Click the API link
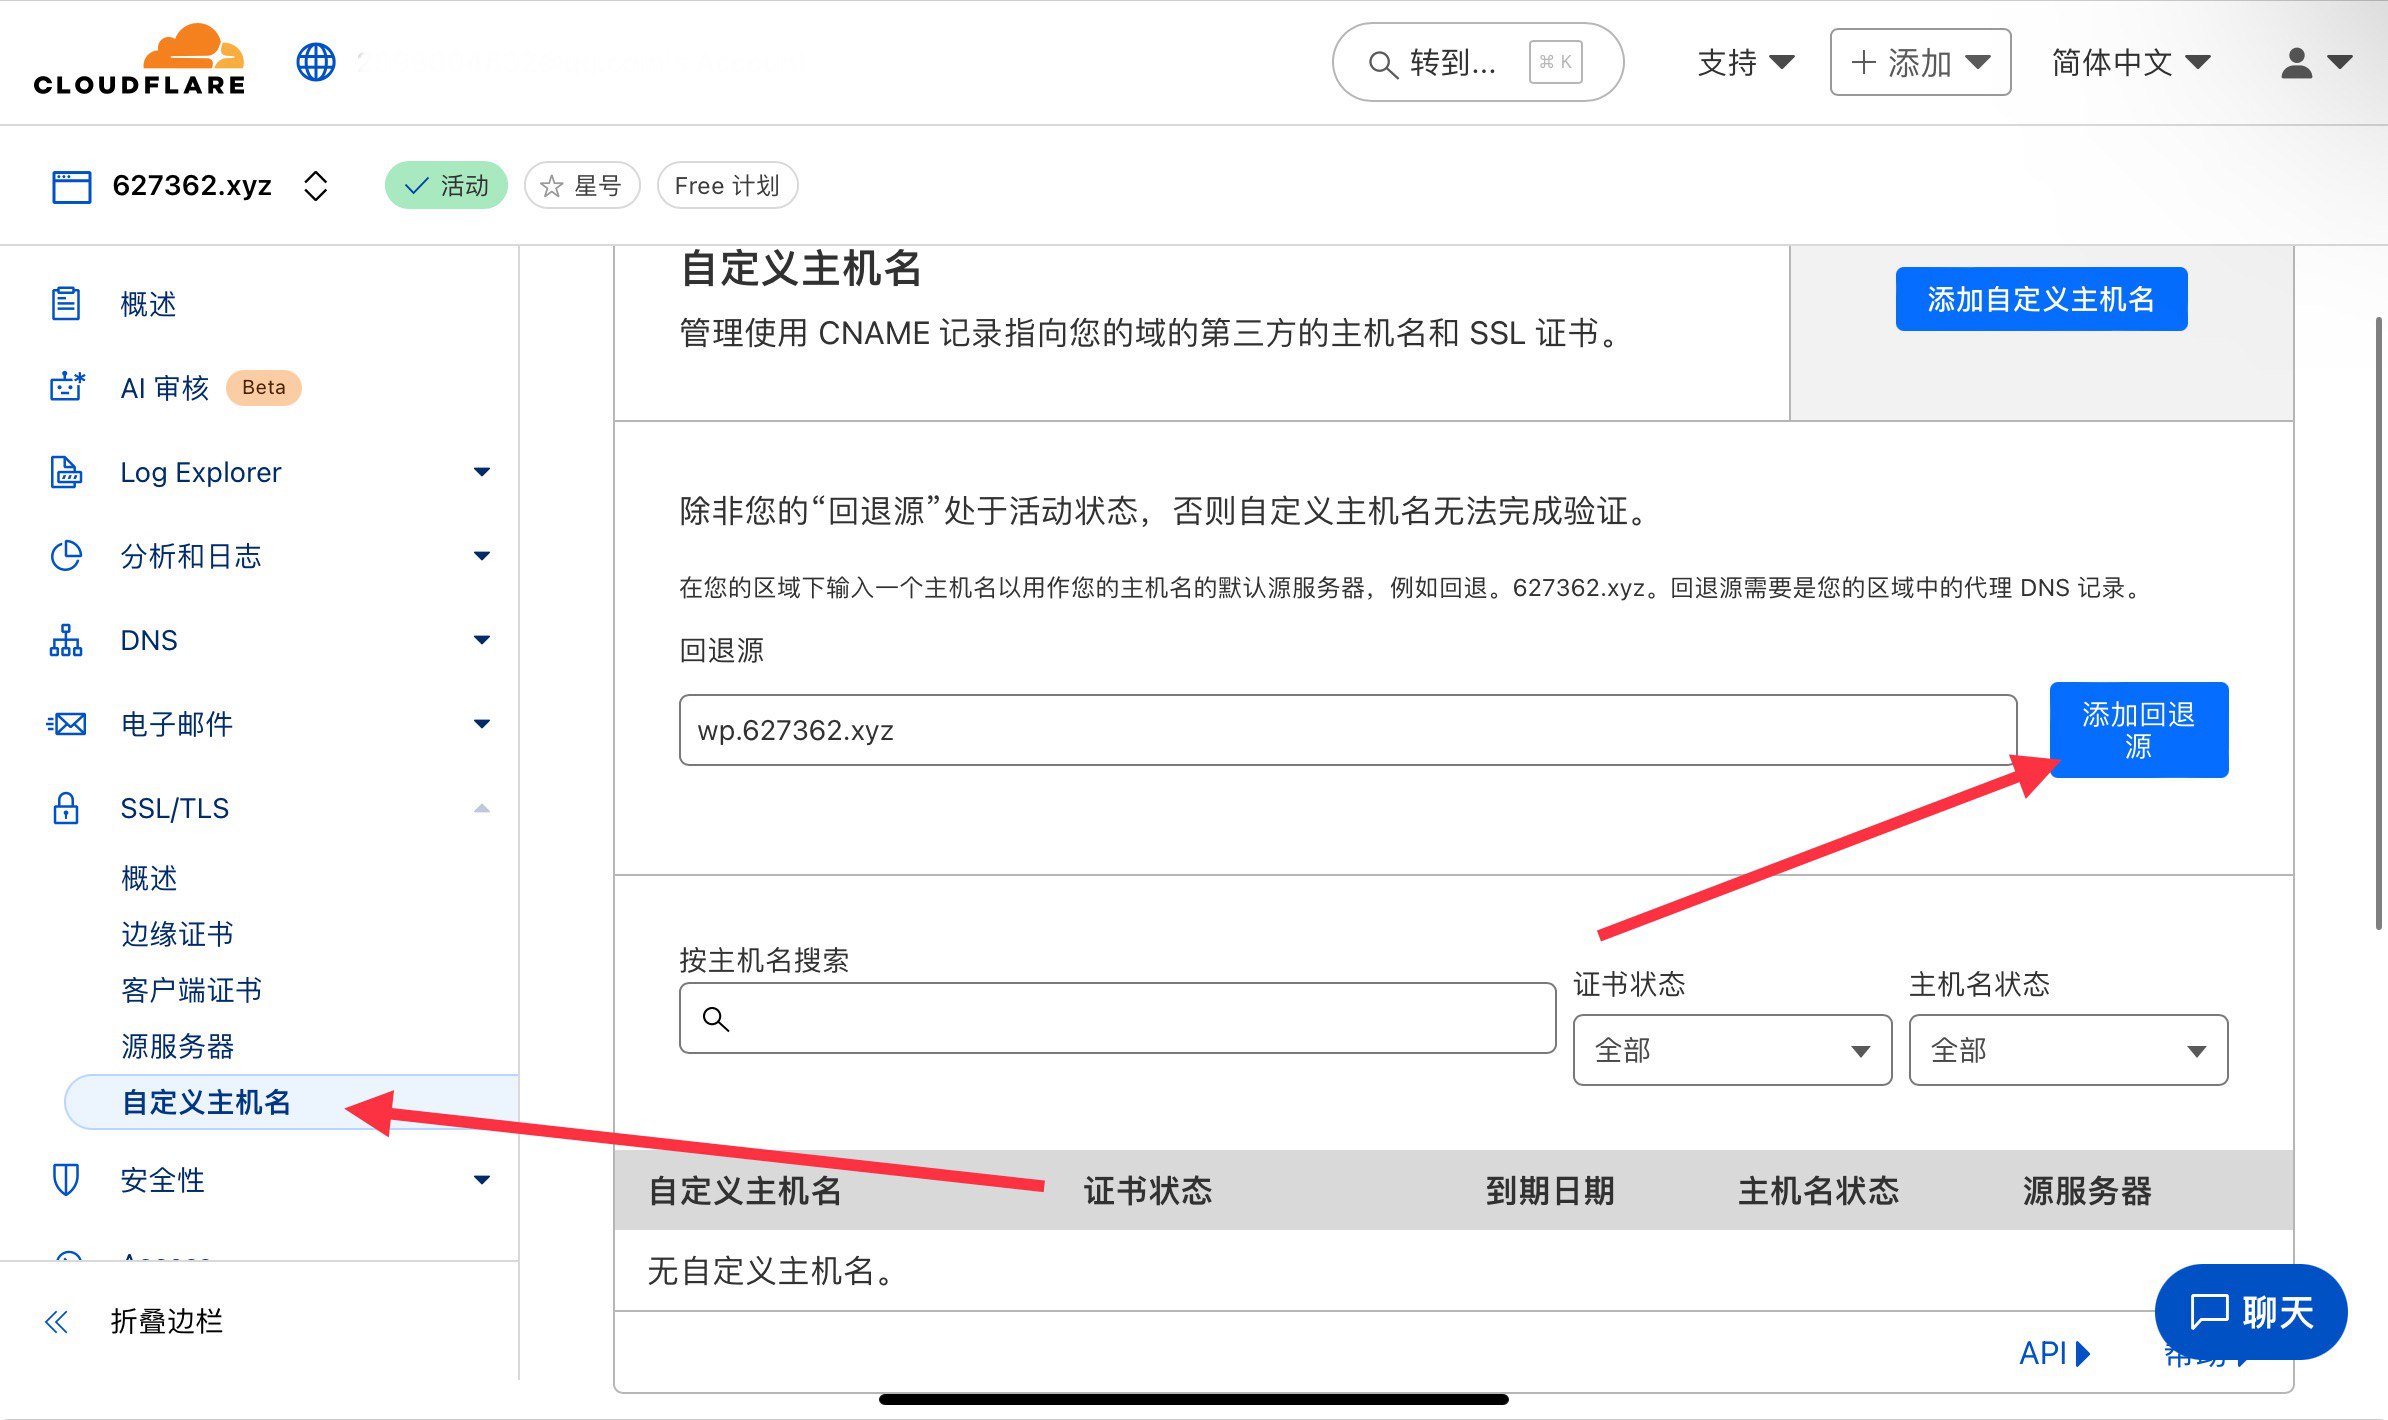The height and width of the screenshot is (1420, 2388). [2055, 1353]
